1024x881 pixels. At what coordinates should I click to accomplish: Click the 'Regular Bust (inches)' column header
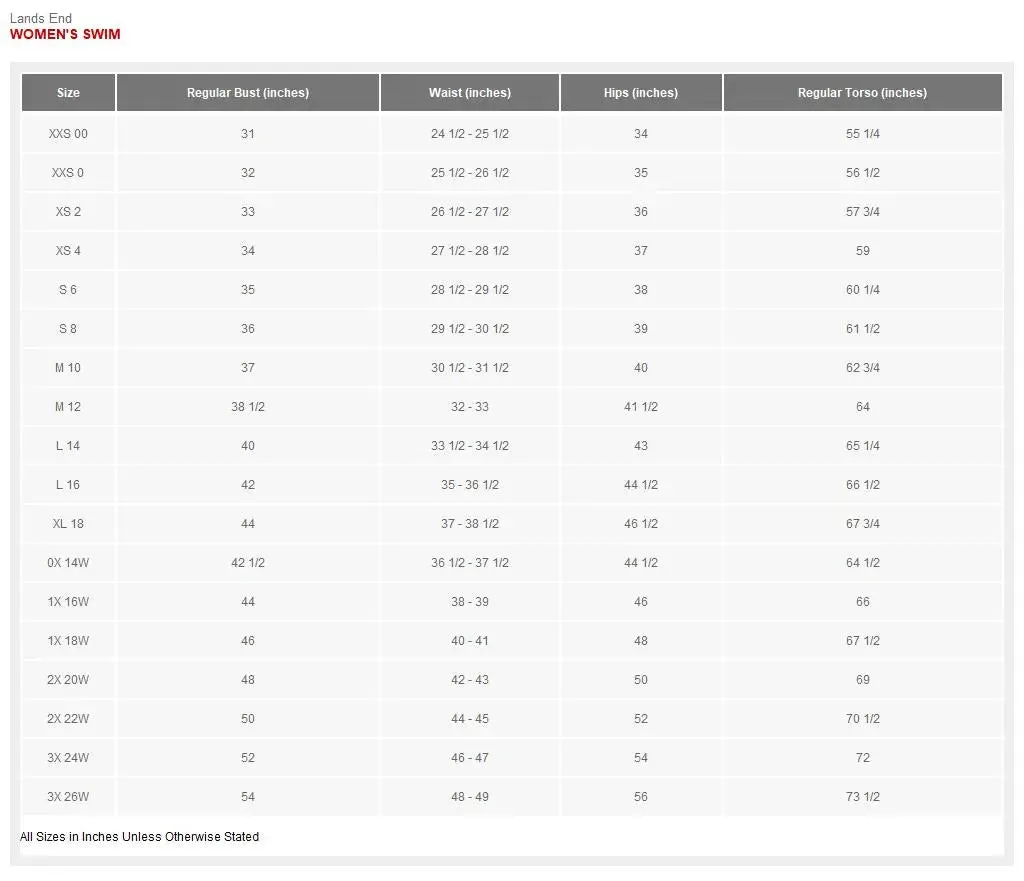click(x=248, y=93)
